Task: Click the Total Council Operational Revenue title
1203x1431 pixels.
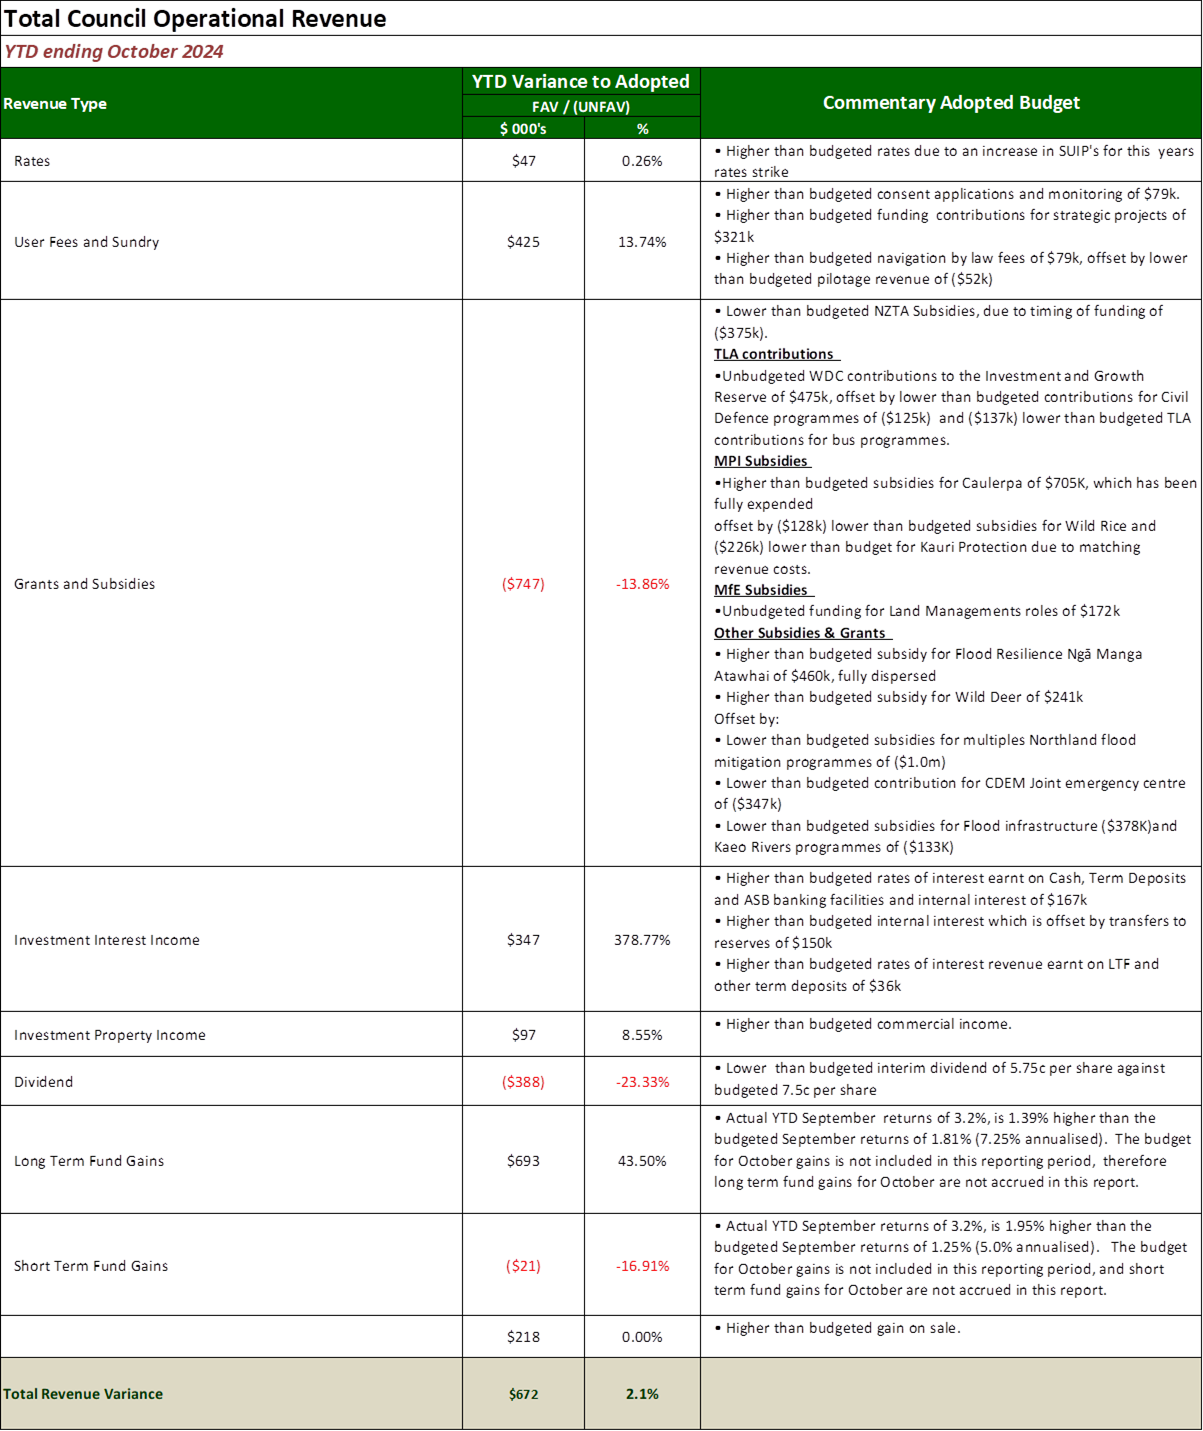Action: coord(196,19)
